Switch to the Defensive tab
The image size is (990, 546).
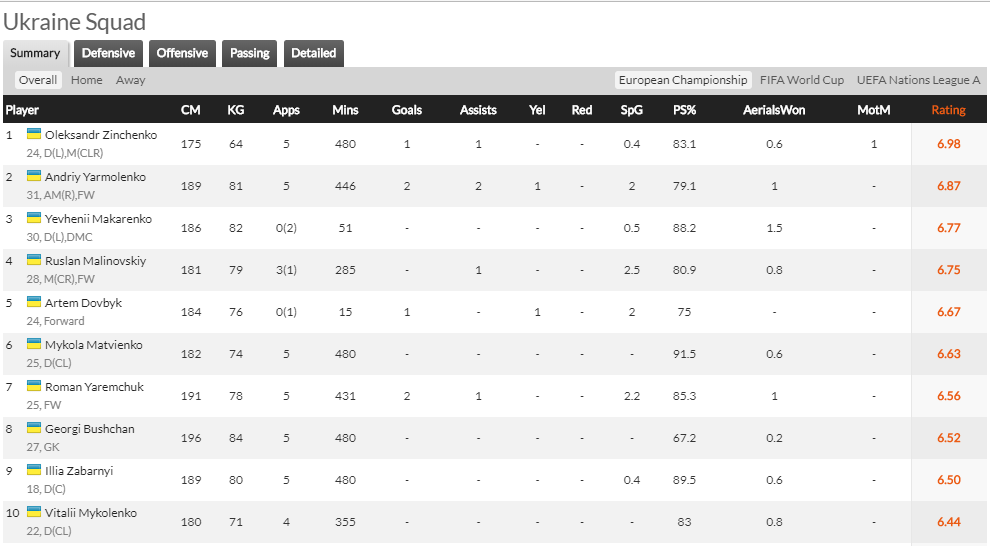108,53
